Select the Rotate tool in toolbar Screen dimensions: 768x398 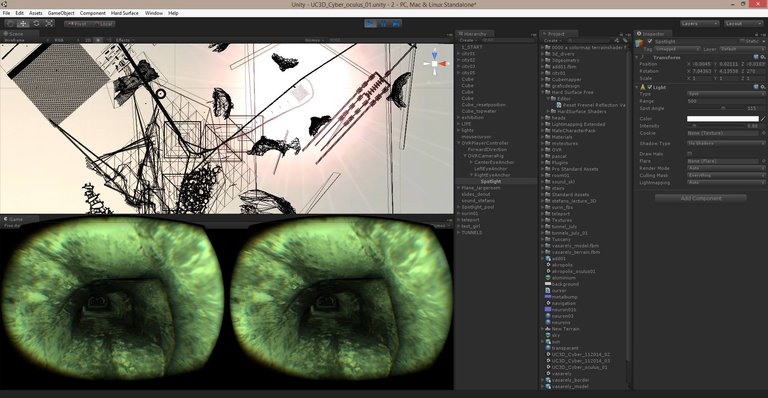click(36, 23)
